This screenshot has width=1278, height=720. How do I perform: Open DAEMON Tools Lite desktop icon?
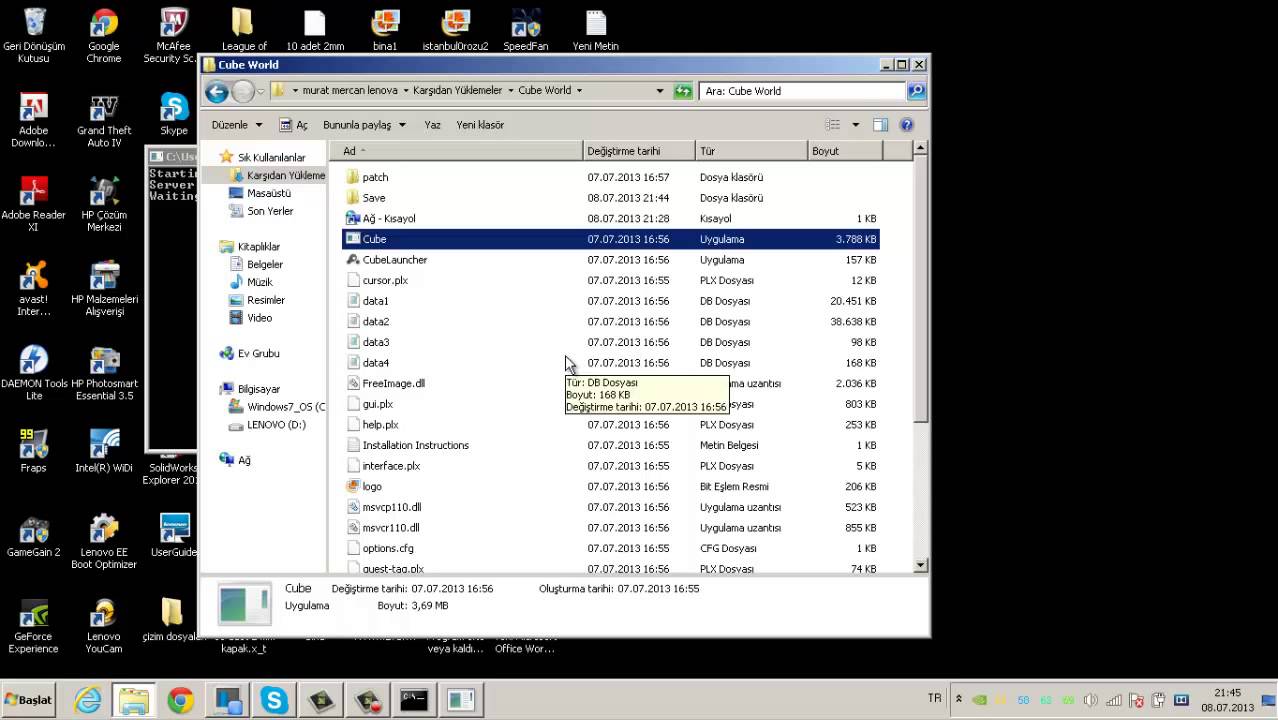pos(34,373)
